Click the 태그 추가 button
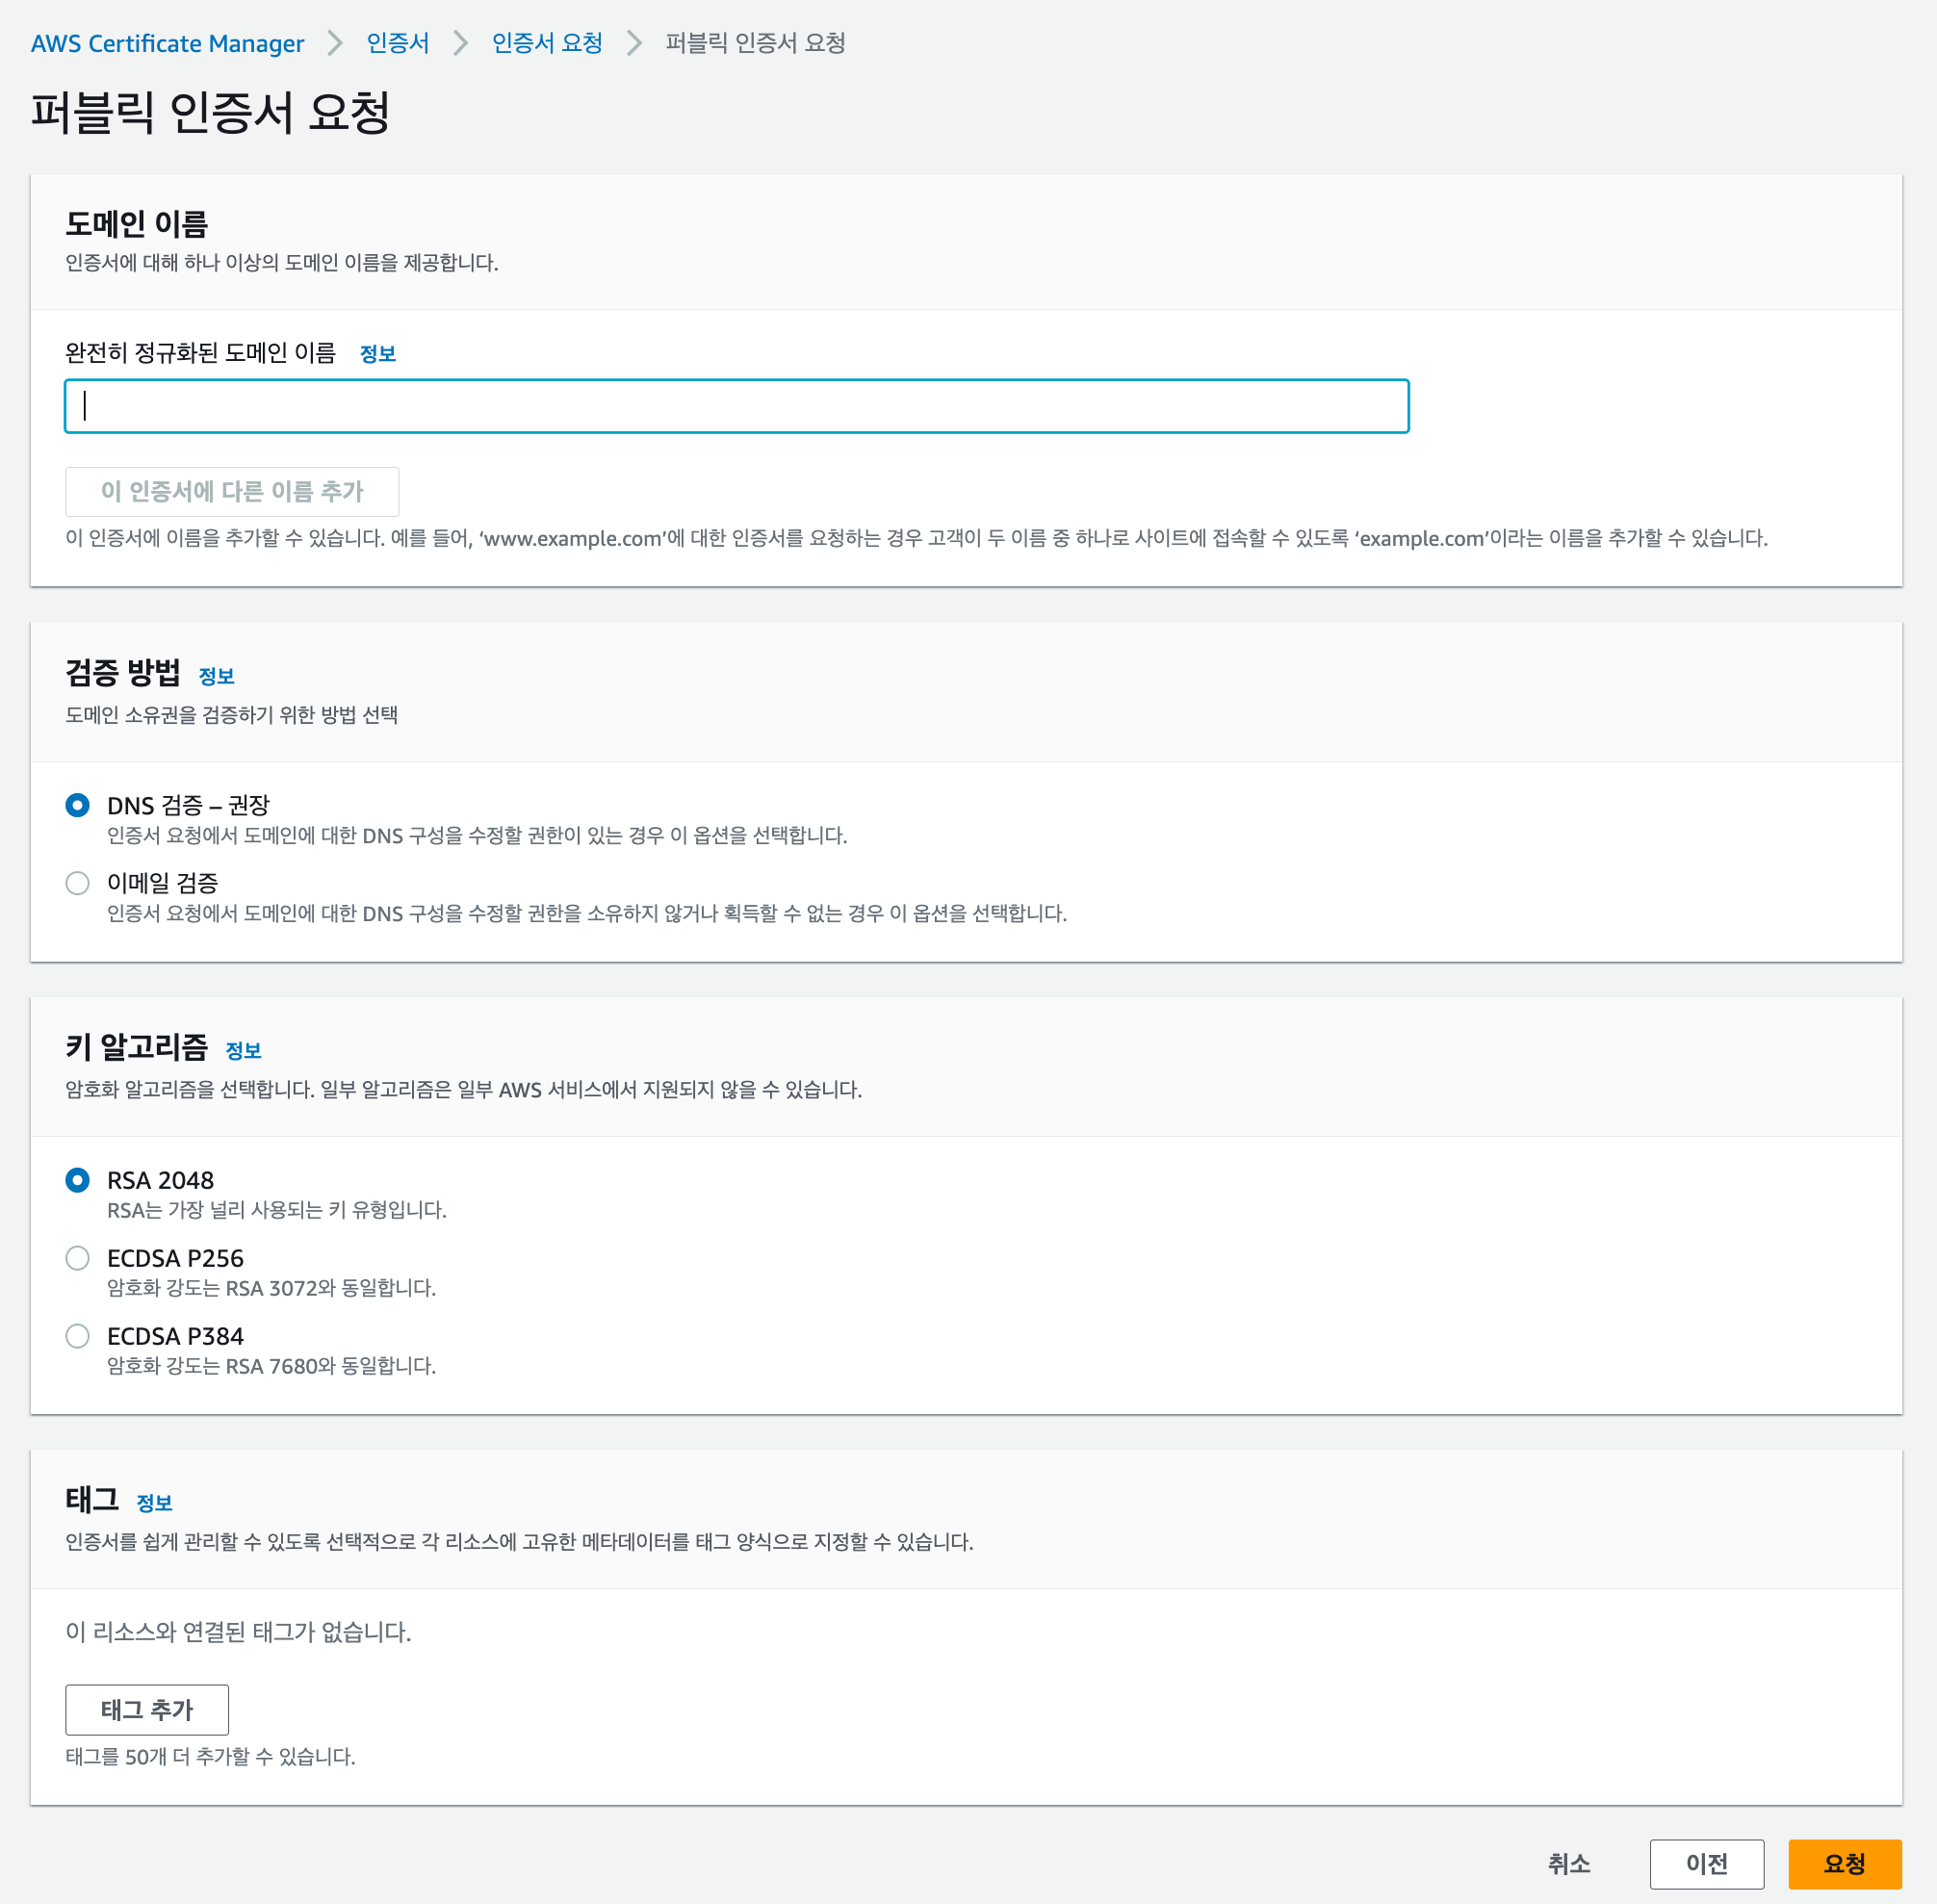This screenshot has width=1937, height=1904. pyautogui.click(x=147, y=1710)
